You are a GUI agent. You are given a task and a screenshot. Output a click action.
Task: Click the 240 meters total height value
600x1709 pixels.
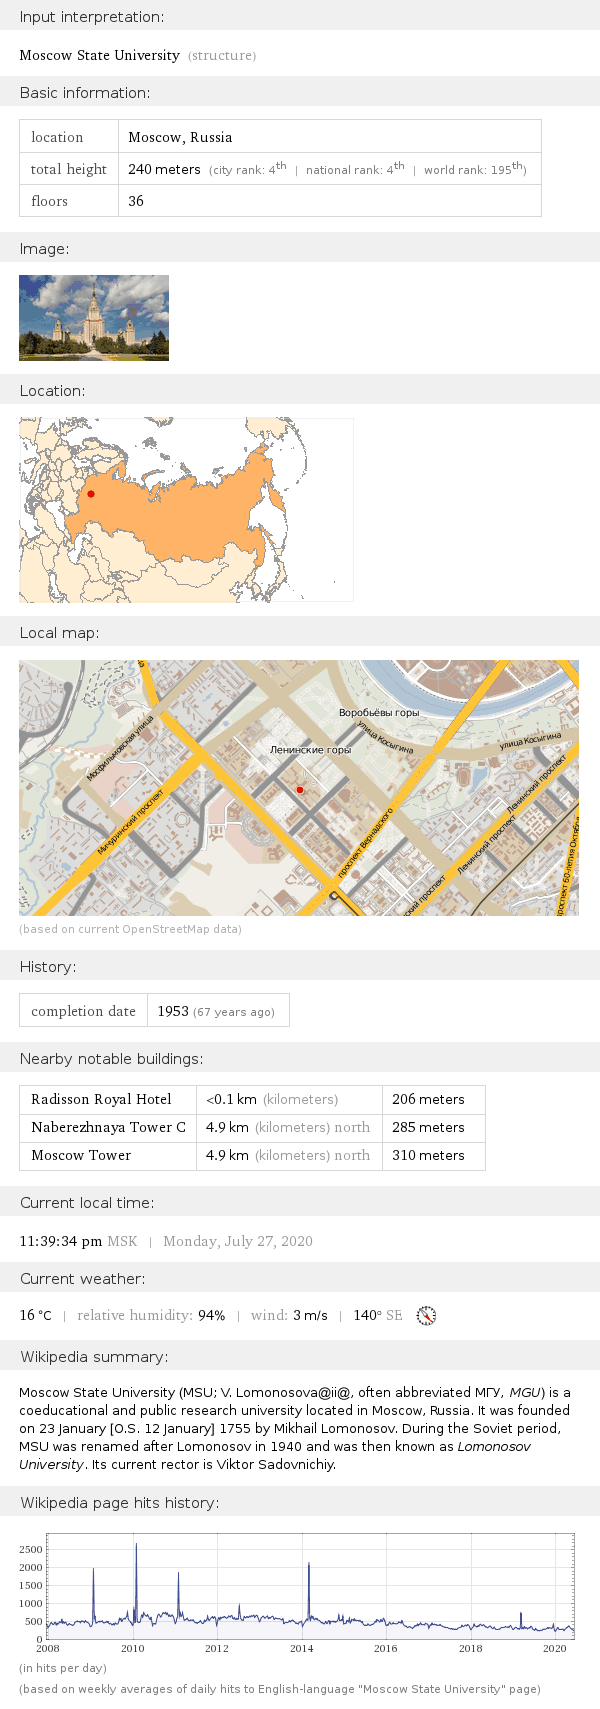point(164,170)
